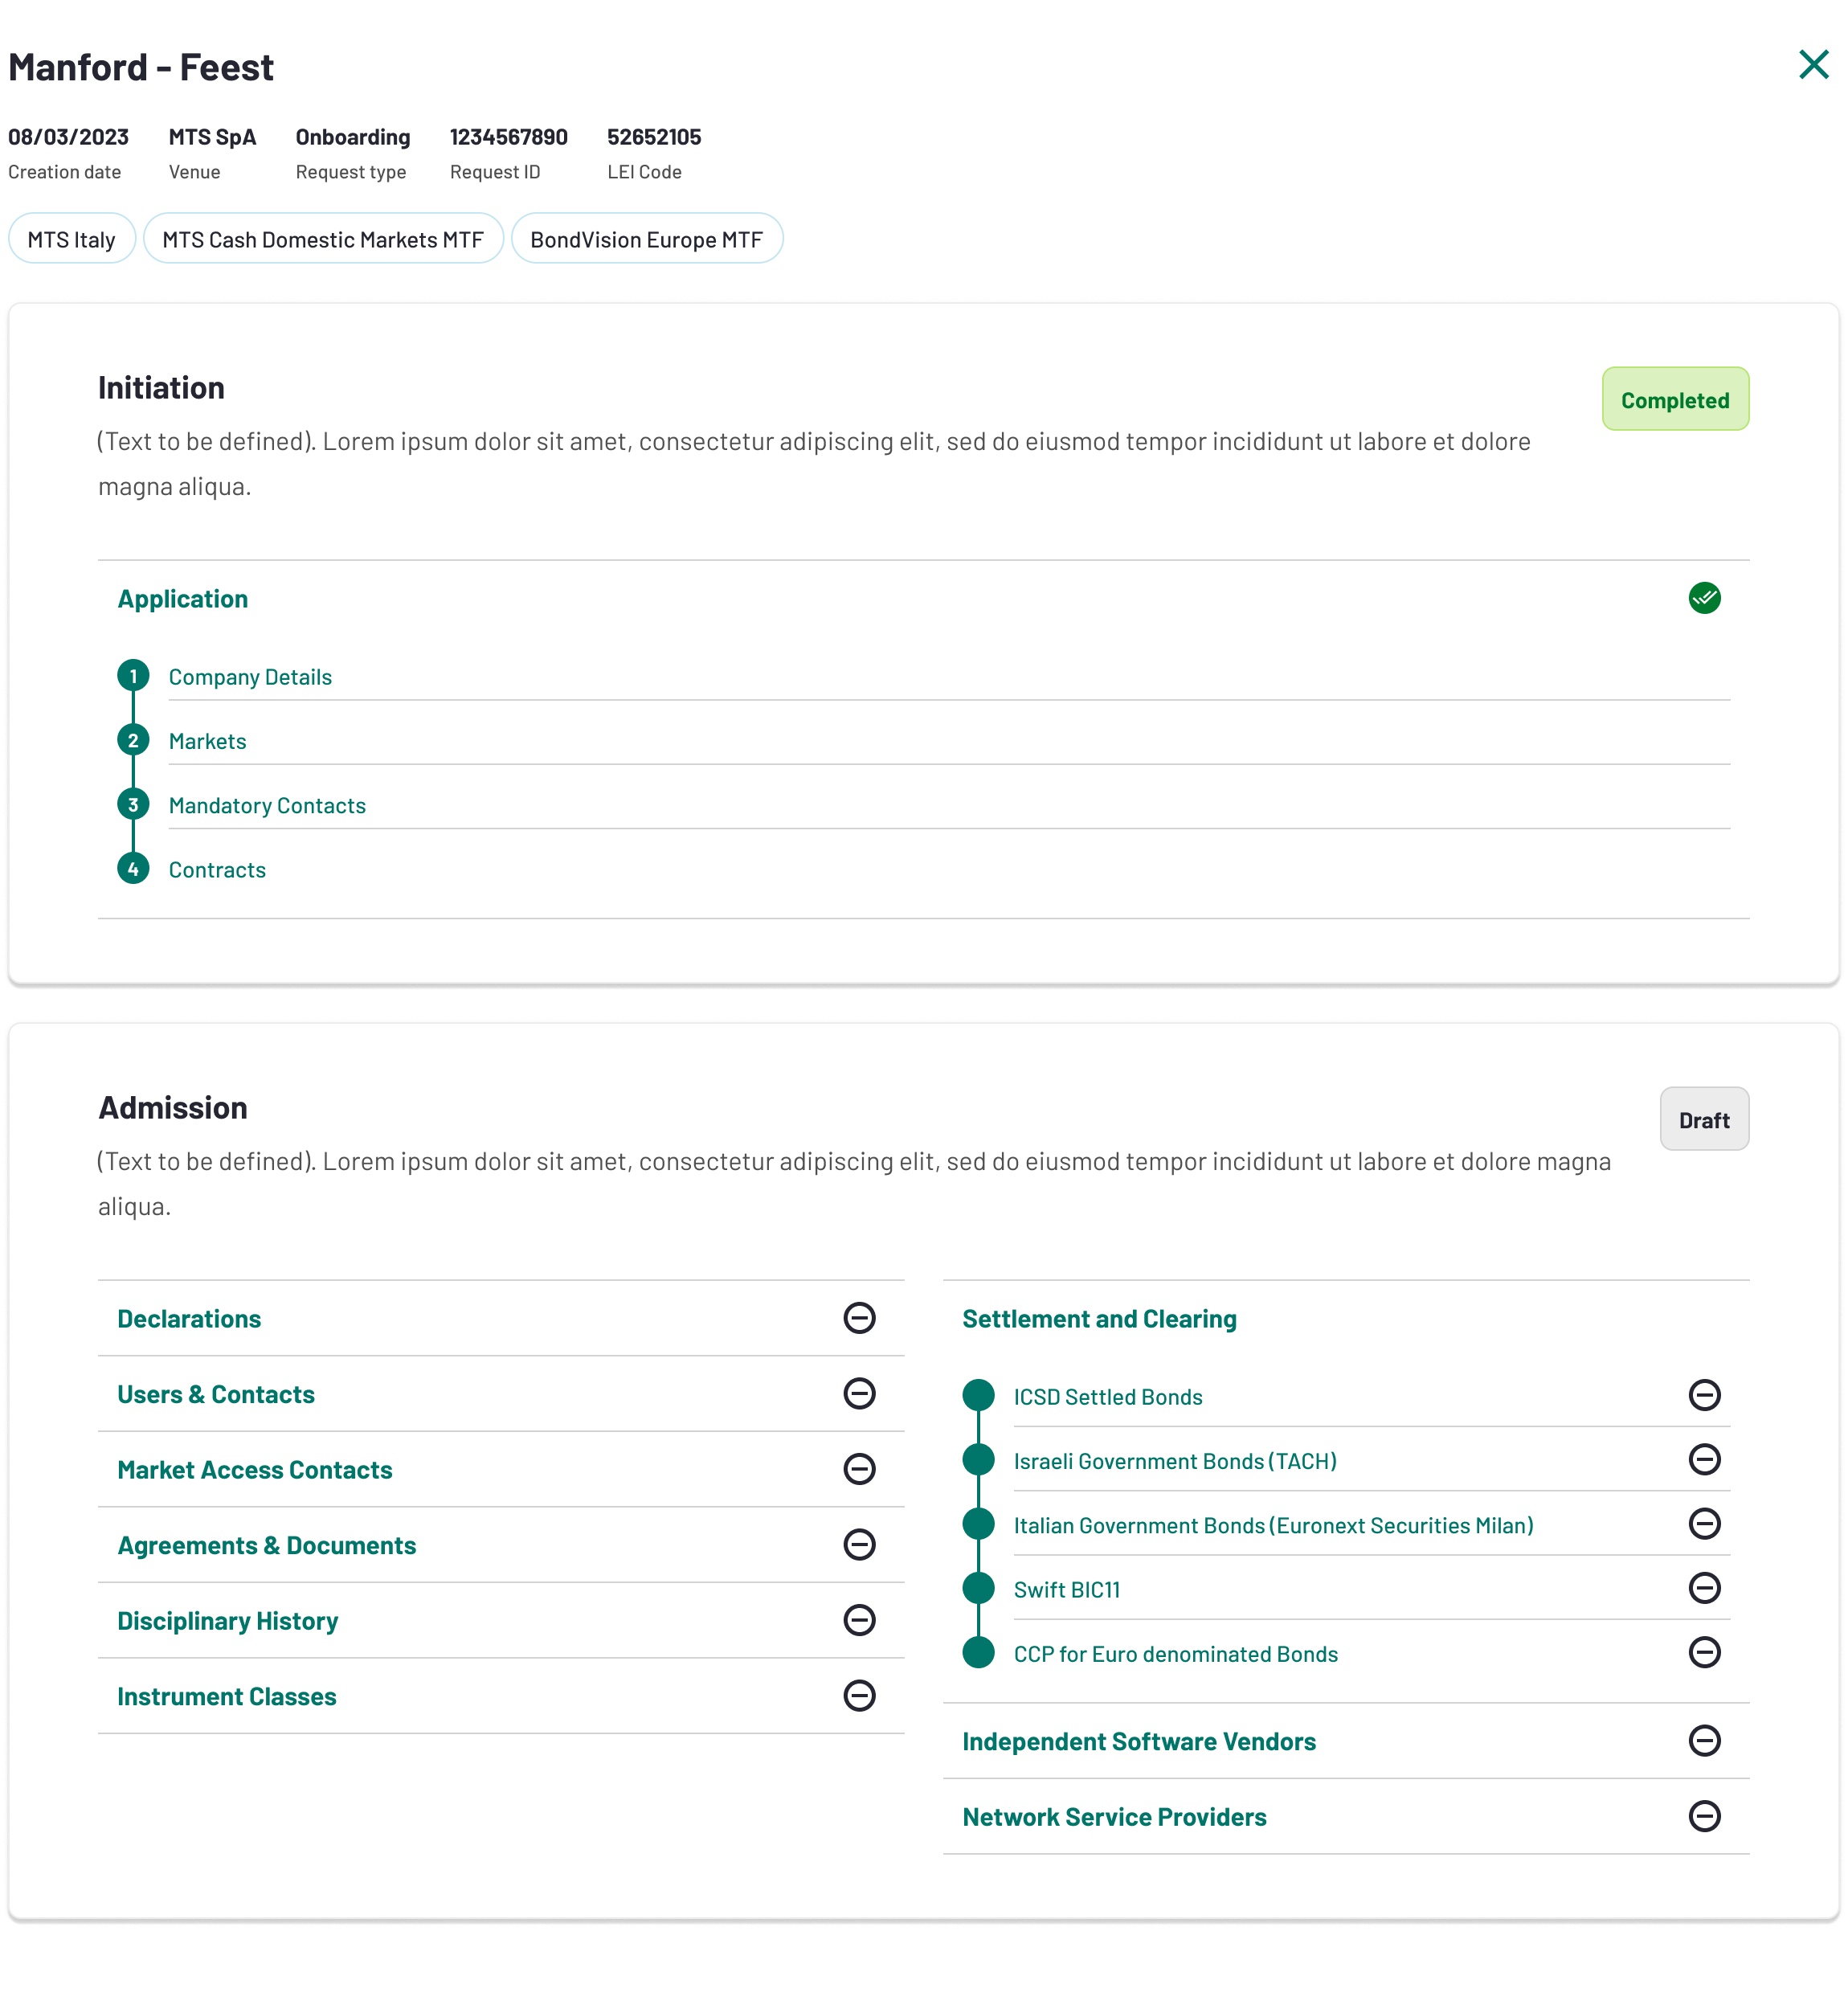Screen dimensions: 1848x2009
Task: Click step 2 numbered circle
Action: [133, 740]
